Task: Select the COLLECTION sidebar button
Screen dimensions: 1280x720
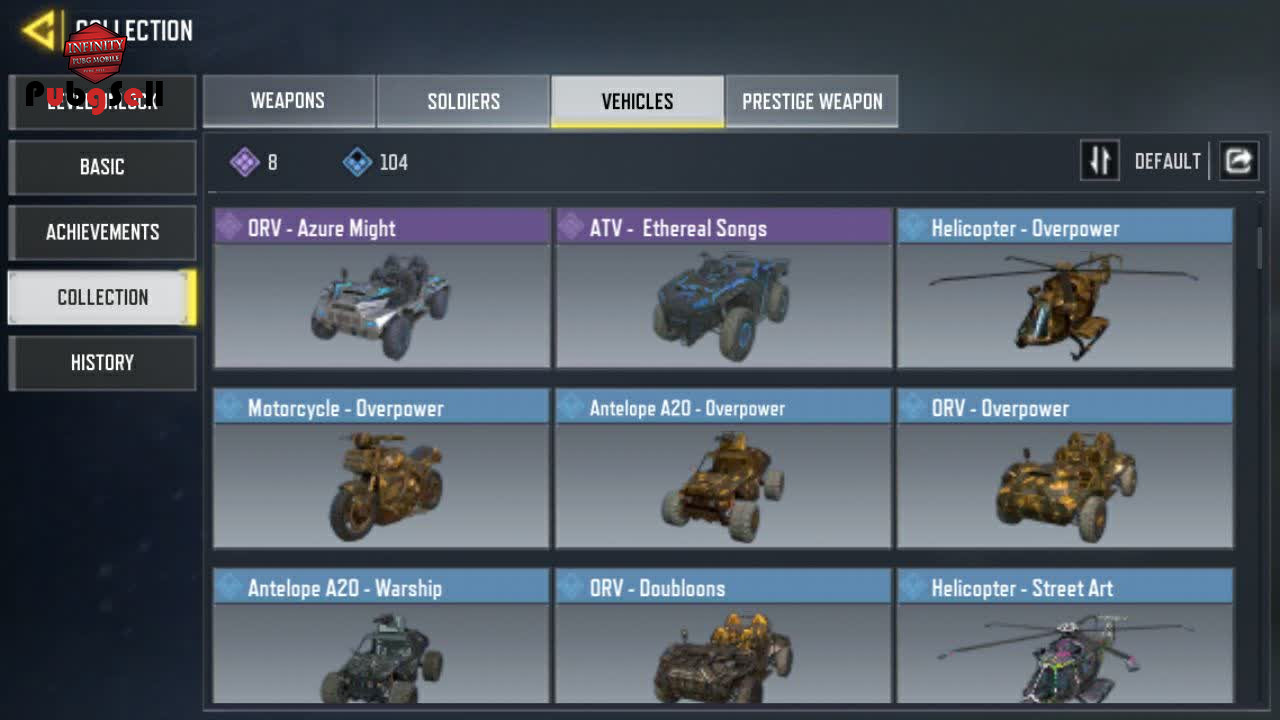Action: click(x=102, y=297)
